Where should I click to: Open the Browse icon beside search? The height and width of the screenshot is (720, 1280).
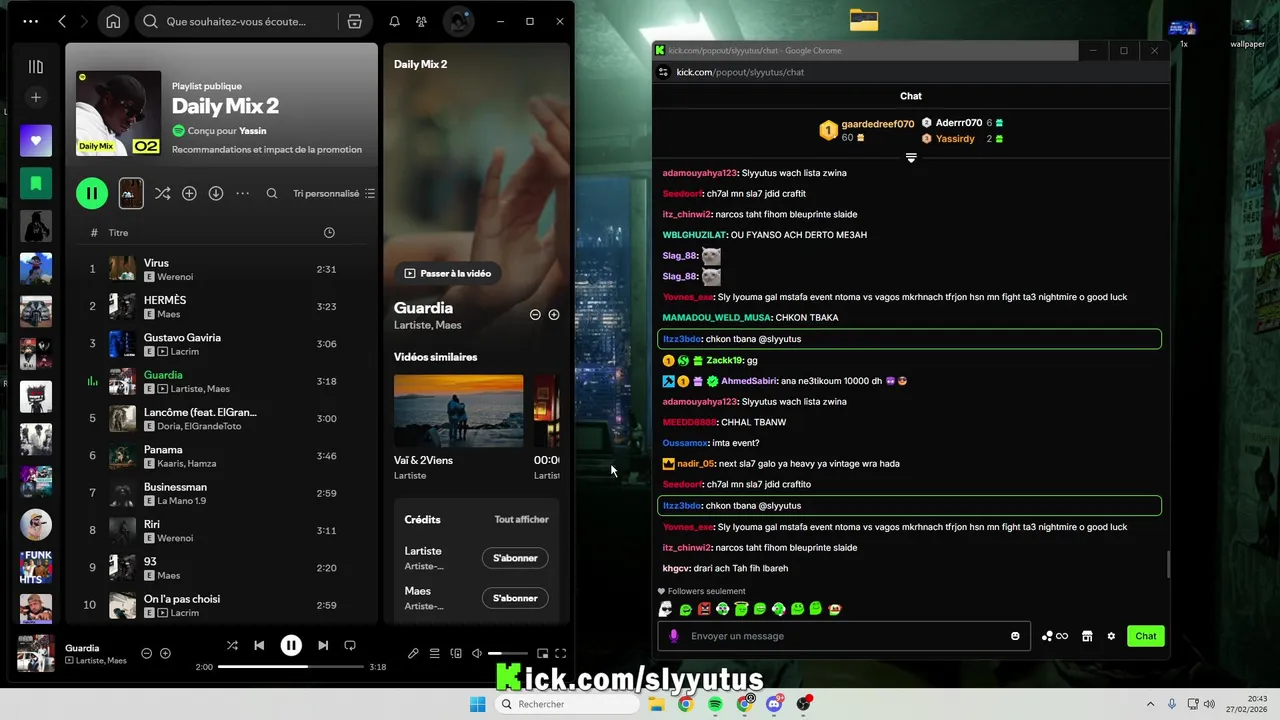point(354,21)
